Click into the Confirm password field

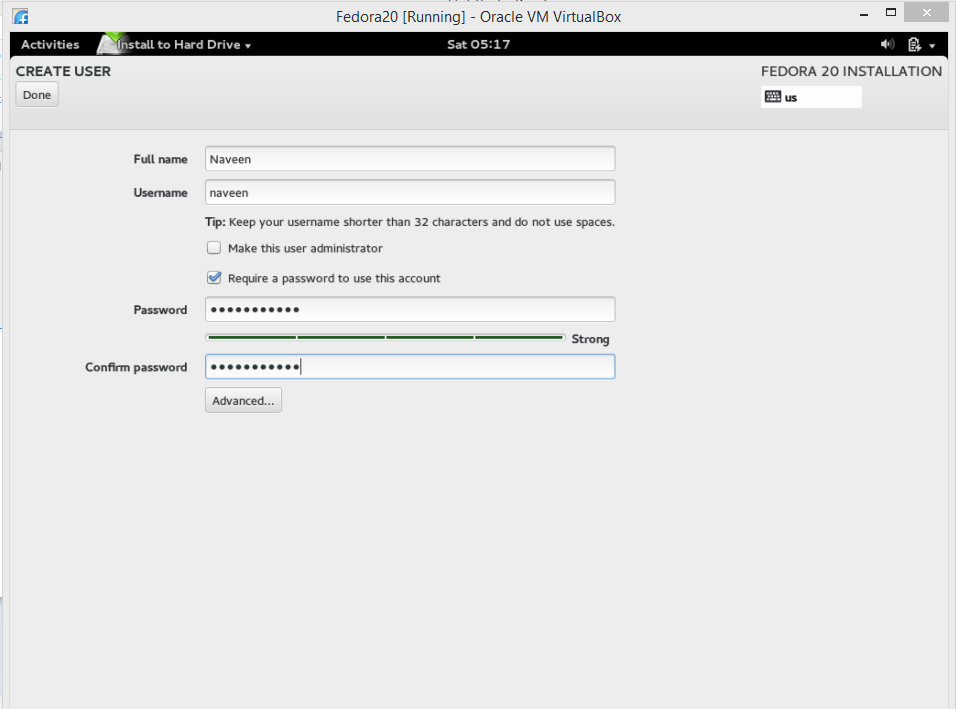(x=410, y=366)
